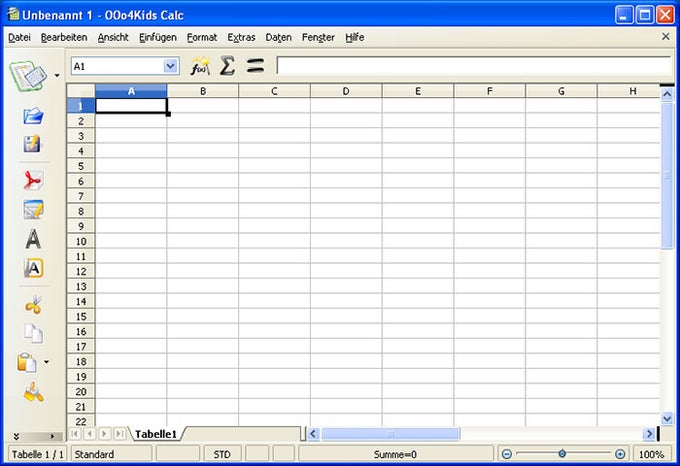Go to next sheet navigation arrow
The image size is (680, 466).
105,433
